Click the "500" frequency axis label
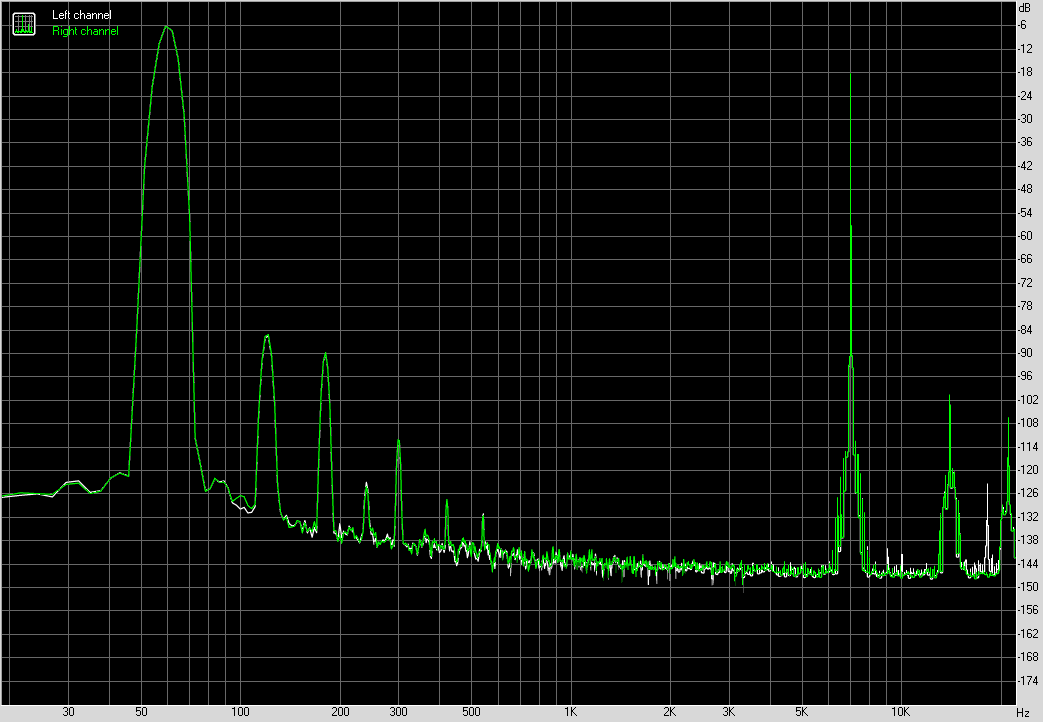This screenshot has width=1043, height=722. point(471,713)
